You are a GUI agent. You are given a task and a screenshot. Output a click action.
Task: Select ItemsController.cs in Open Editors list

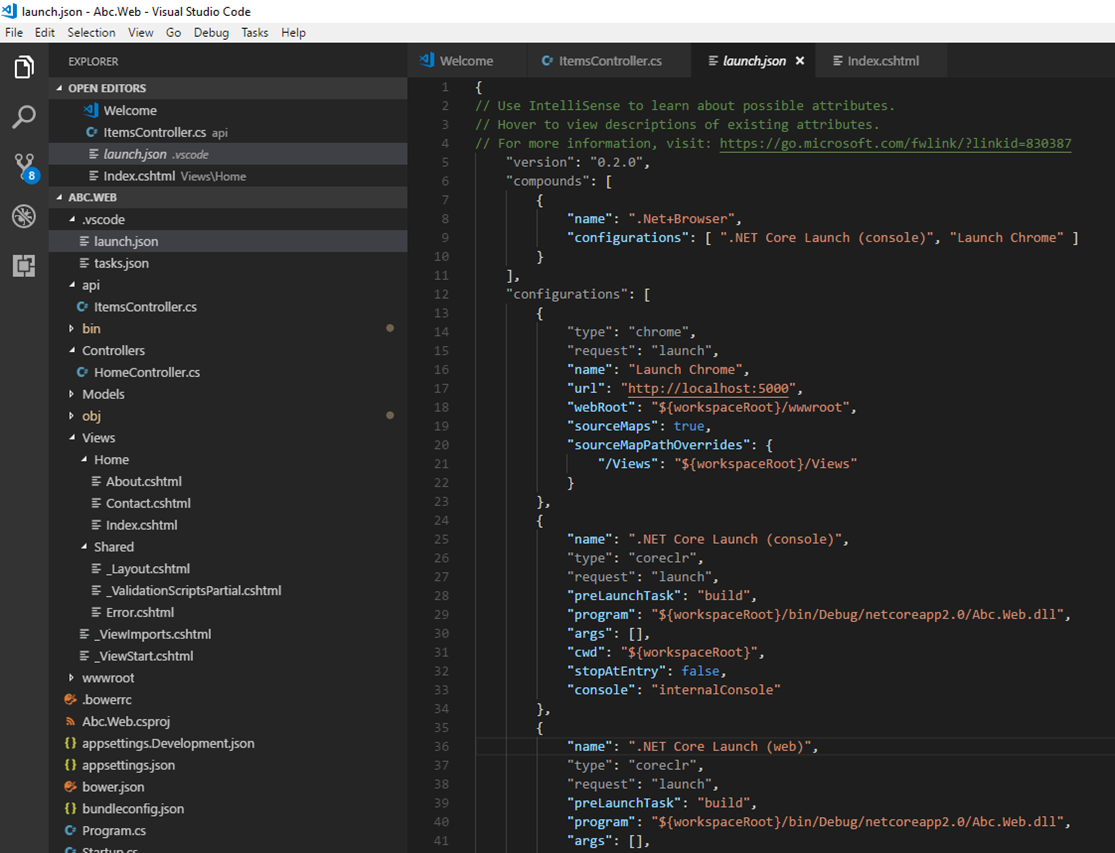(x=228, y=133)
